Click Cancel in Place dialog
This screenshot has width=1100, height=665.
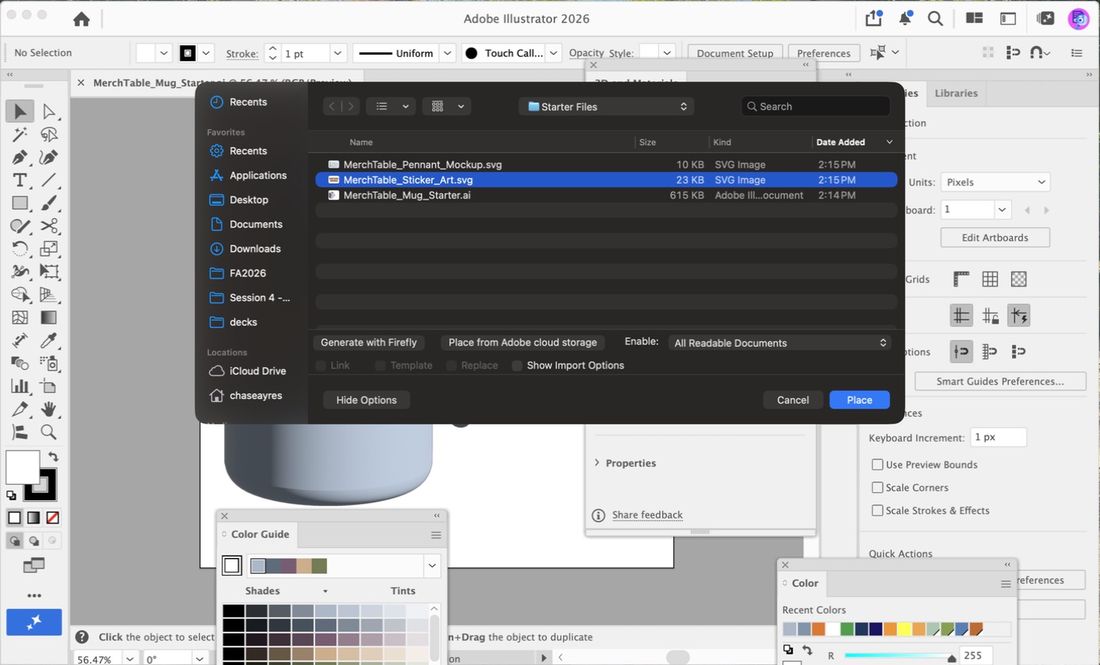[793, 400]
